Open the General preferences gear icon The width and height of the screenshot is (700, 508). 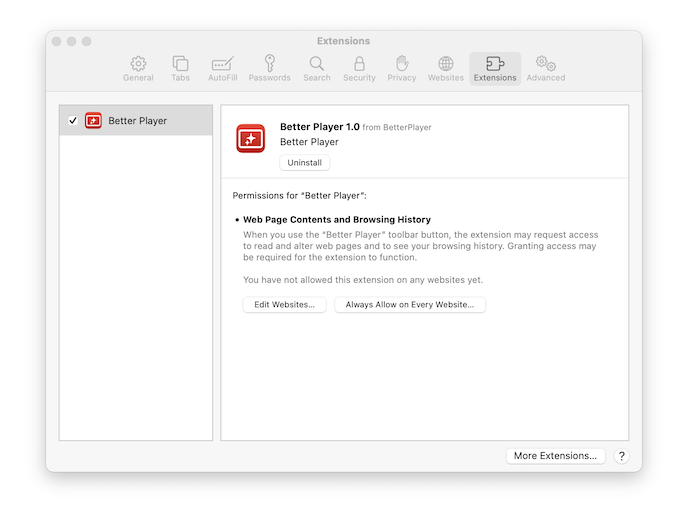tap(138, 63)
